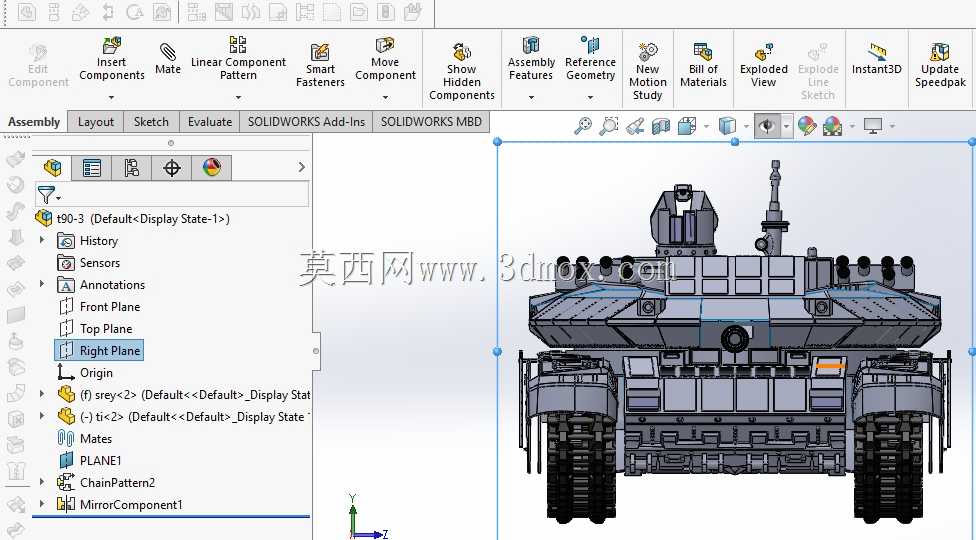Open Insert Components tool
The image size is (976, 540).
tap(111, 60)
